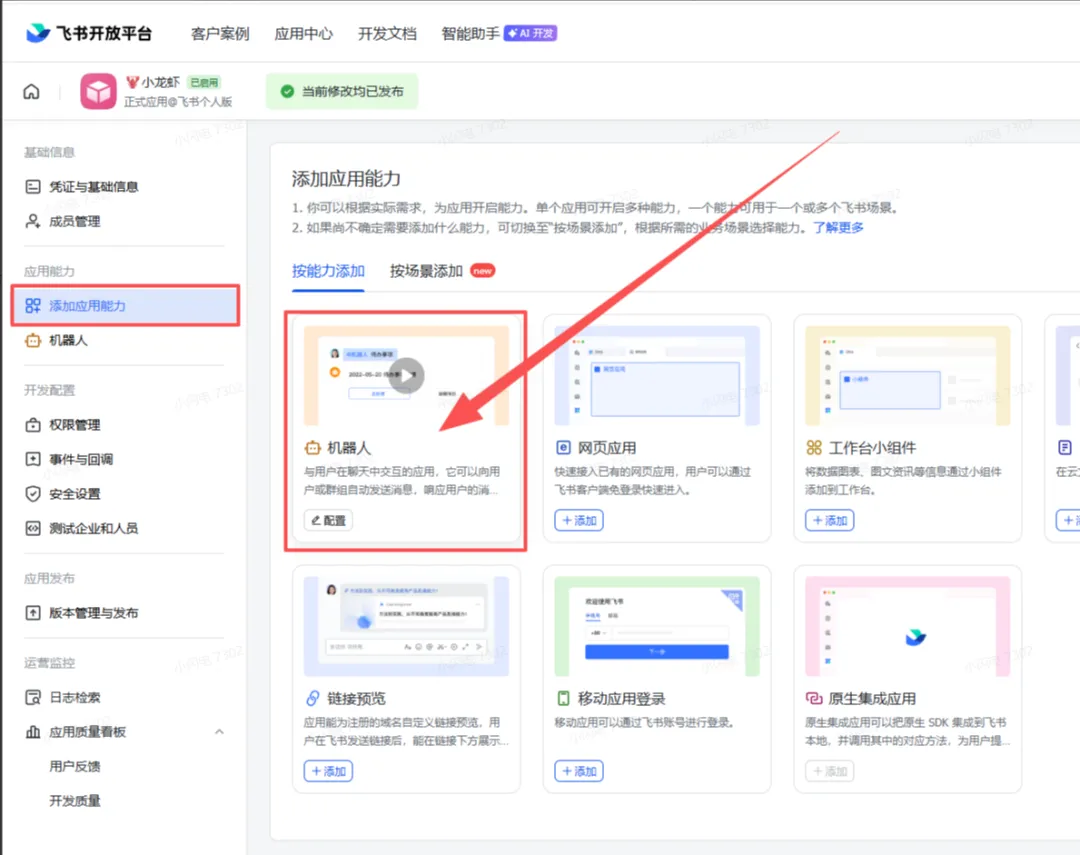Viewport: 1080px width, 855px height.
Task: Open 开发文档 in the top navigation
Action: coord(387,34)
